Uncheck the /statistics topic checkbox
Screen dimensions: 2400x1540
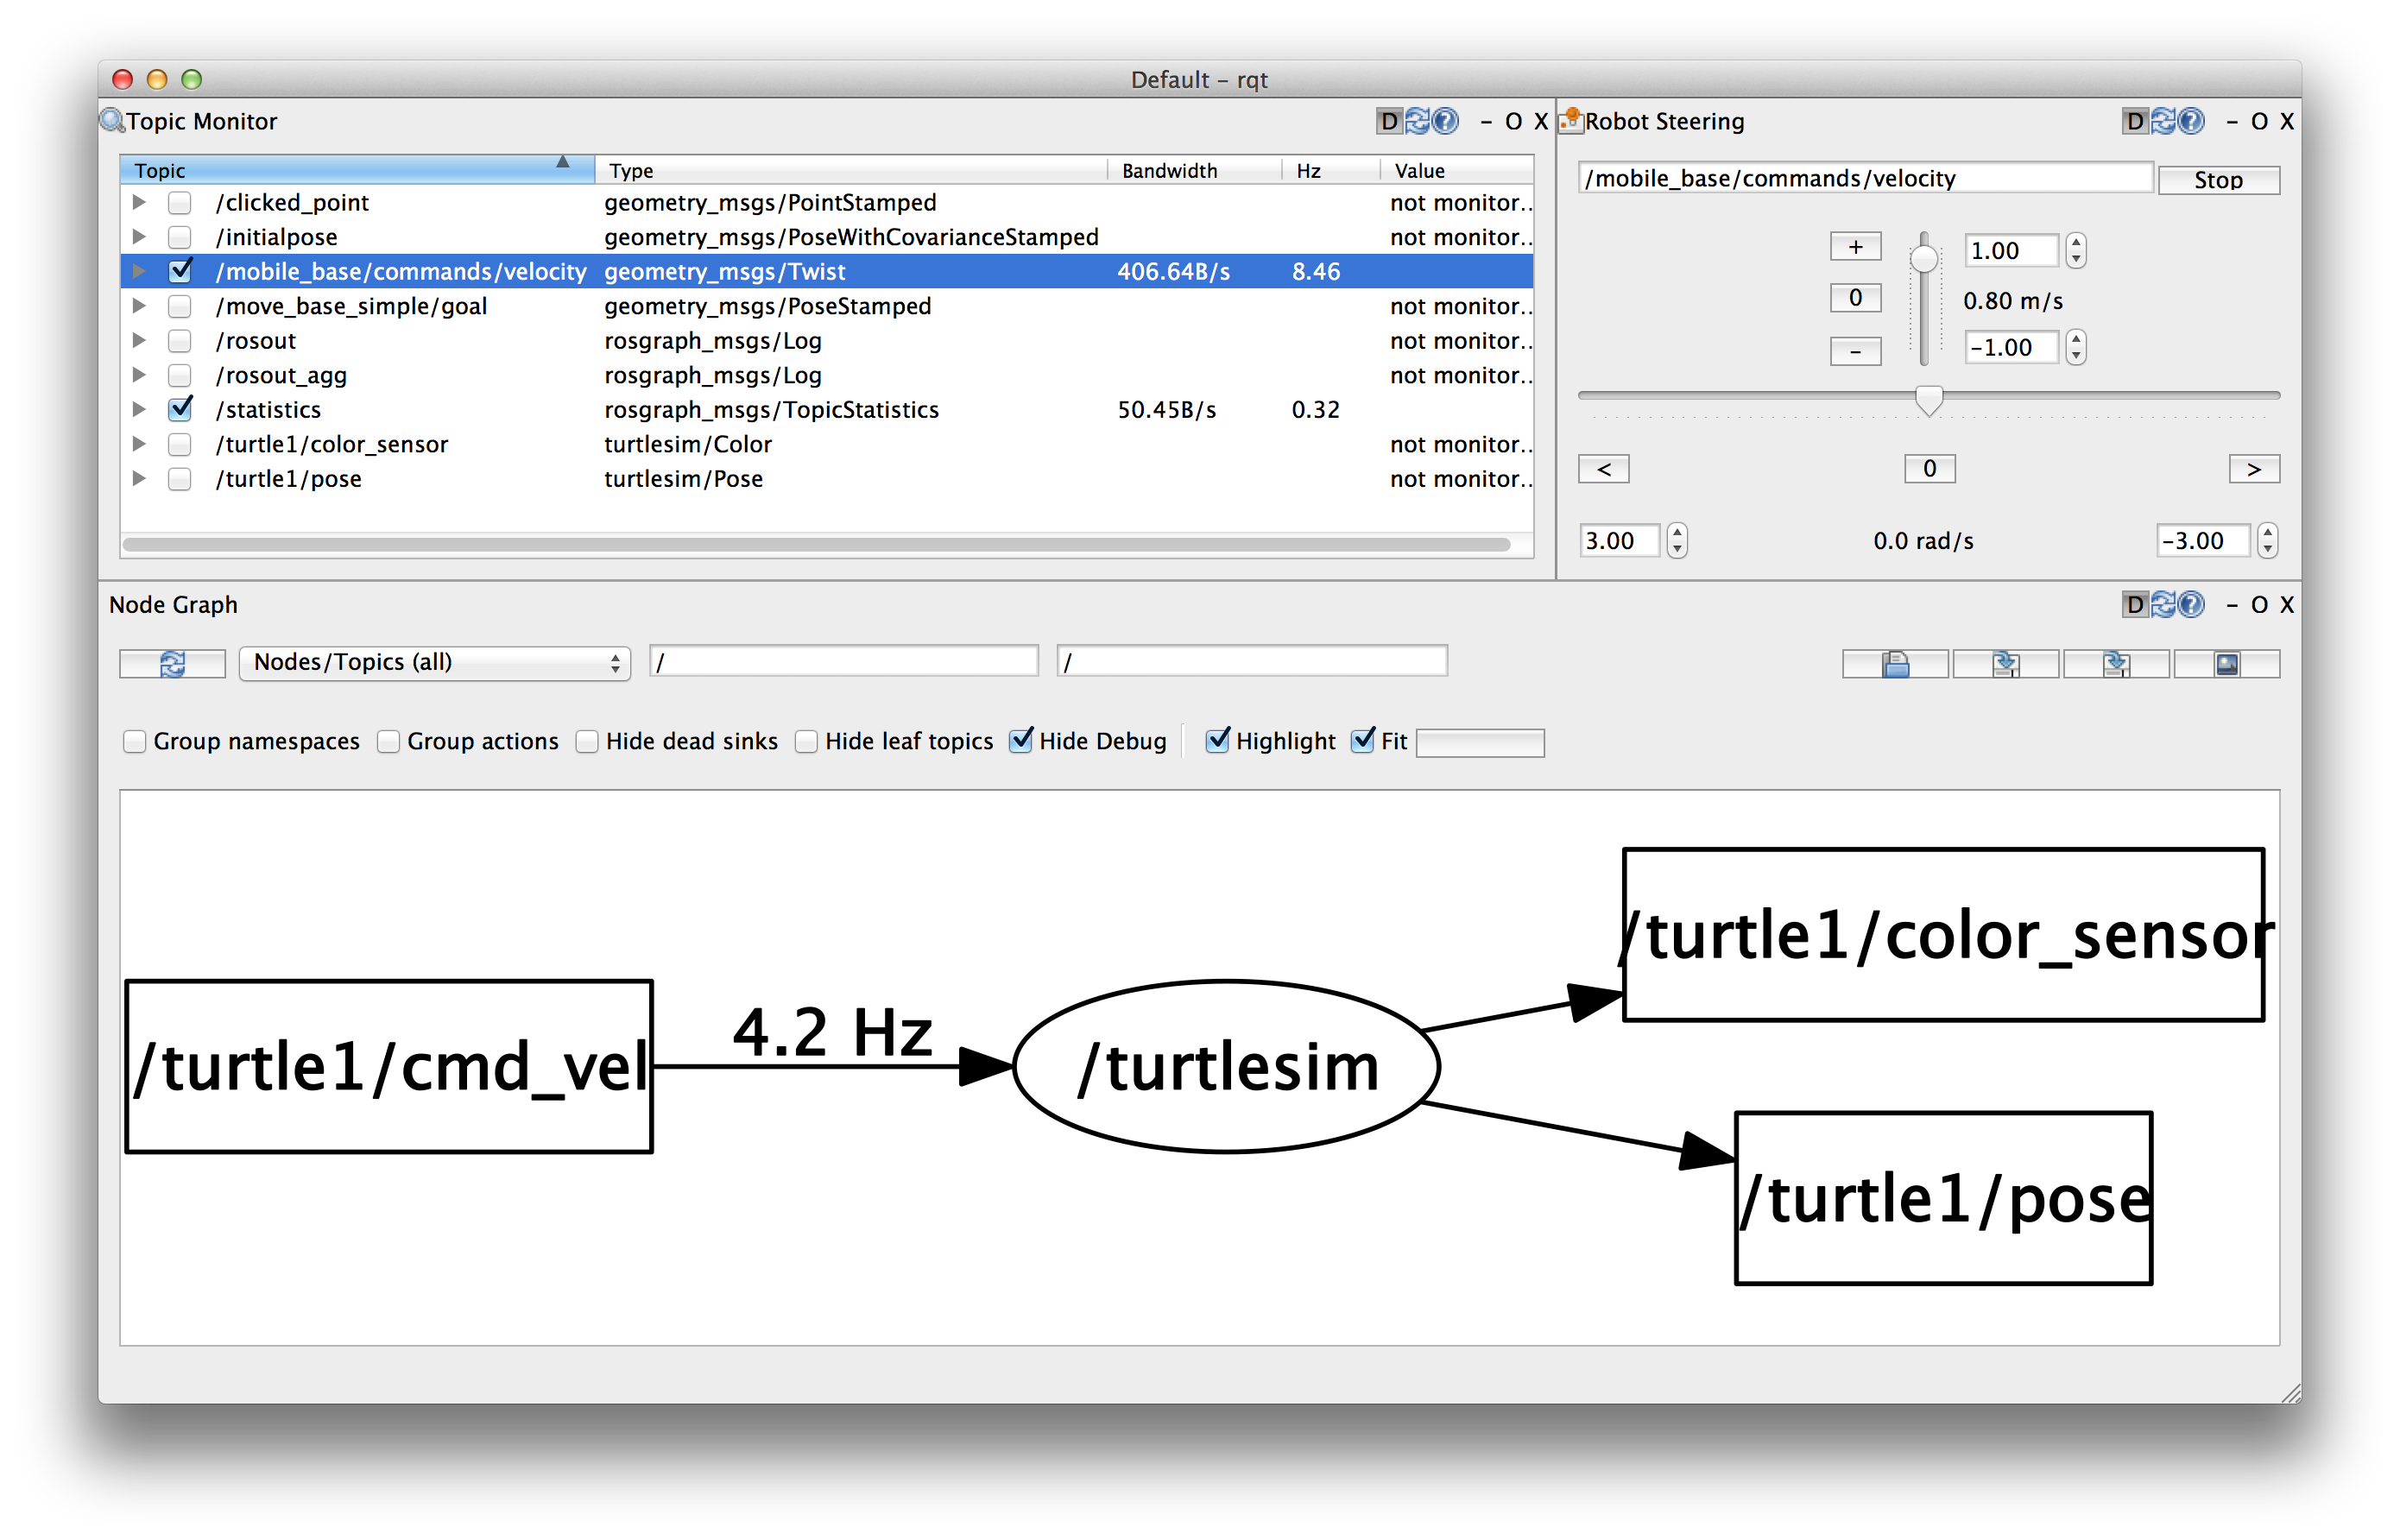click(x=180, y=410)
